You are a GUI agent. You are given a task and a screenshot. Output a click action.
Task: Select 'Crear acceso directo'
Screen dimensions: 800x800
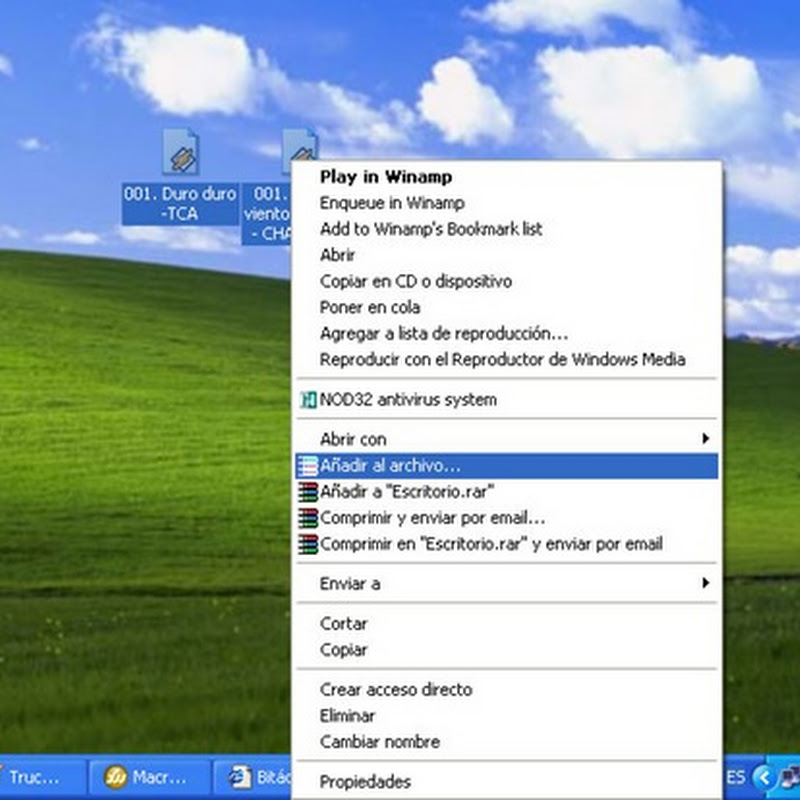507,689
